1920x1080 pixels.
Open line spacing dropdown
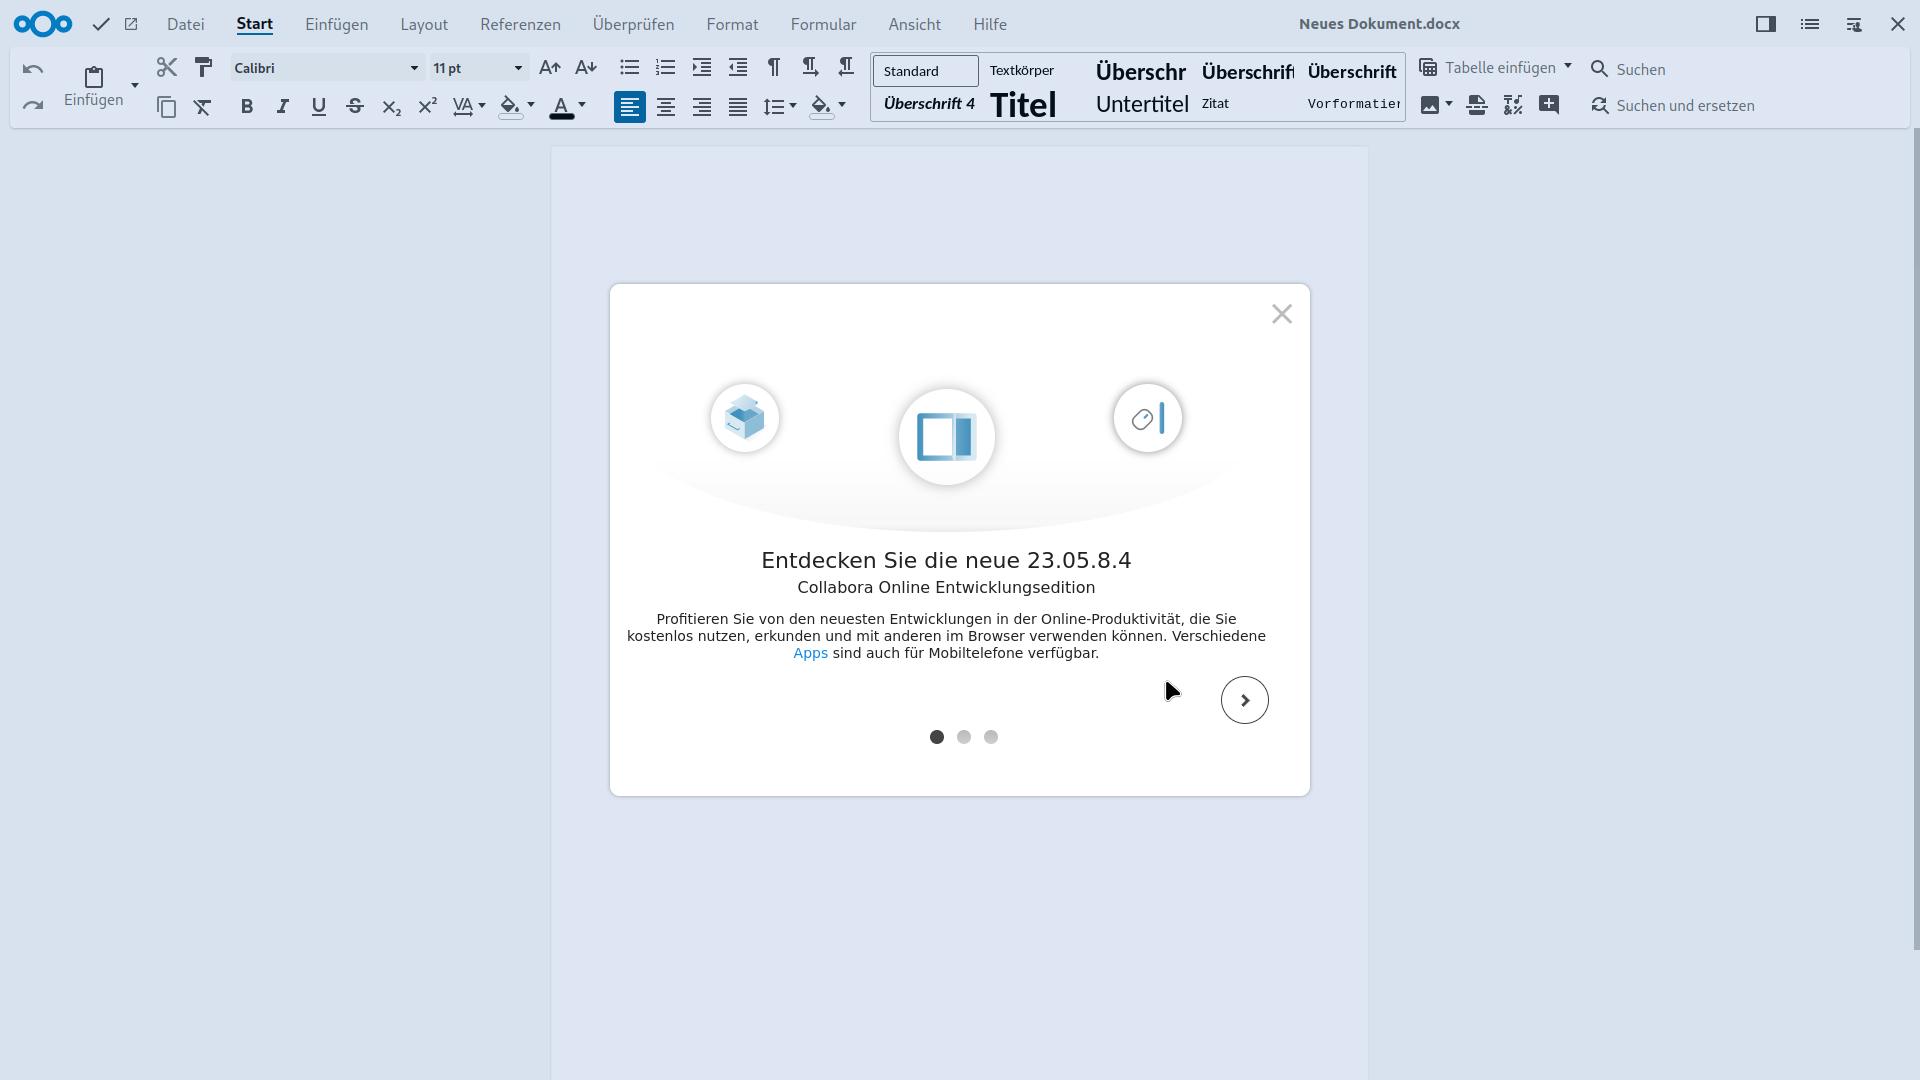[793, 106]
